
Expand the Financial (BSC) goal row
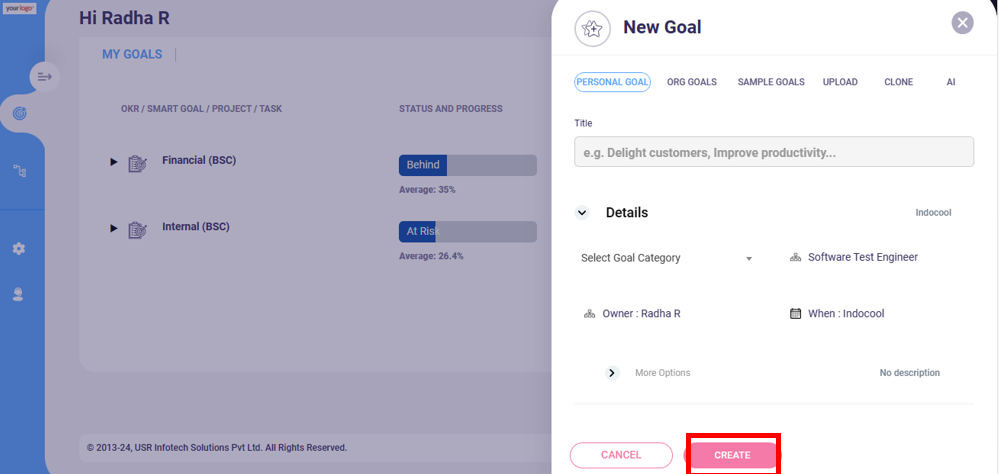pos(114,162)
